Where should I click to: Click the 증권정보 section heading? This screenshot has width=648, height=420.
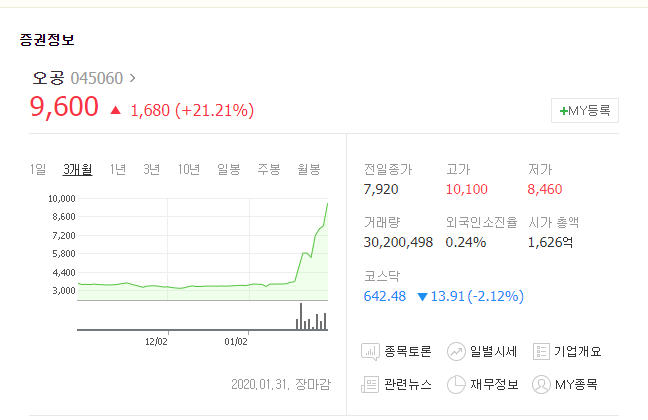click(x=47, y=40)
